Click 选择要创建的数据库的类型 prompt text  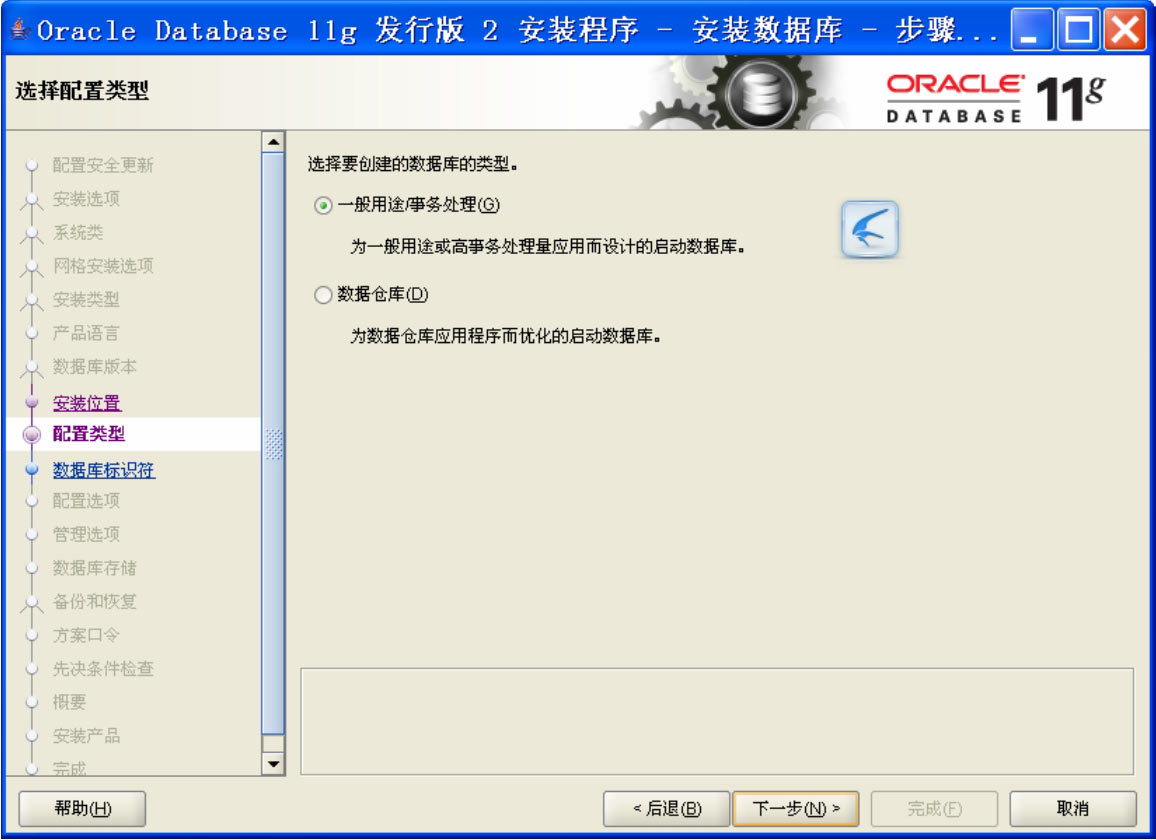(412, 164)
